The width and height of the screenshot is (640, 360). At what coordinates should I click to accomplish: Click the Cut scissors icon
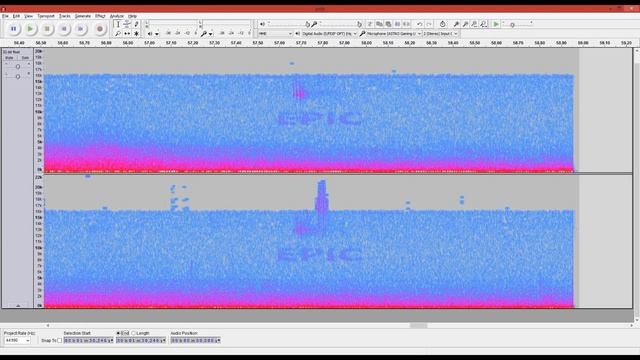[370, 24]
